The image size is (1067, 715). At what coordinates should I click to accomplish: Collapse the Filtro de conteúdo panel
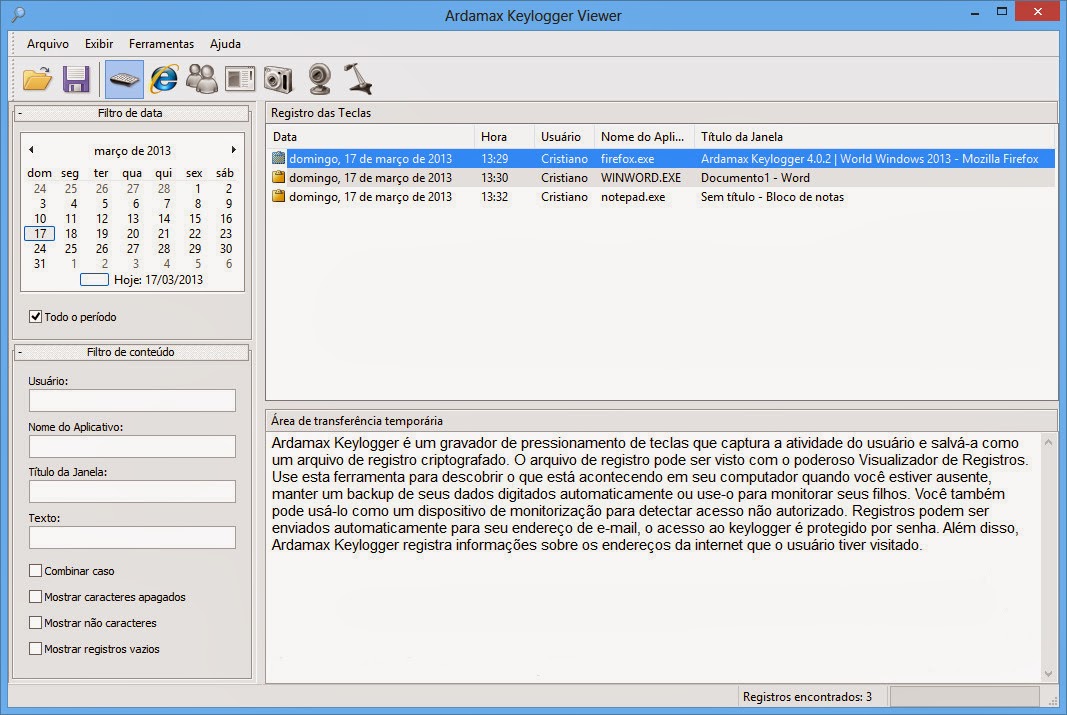click(20, 352)
